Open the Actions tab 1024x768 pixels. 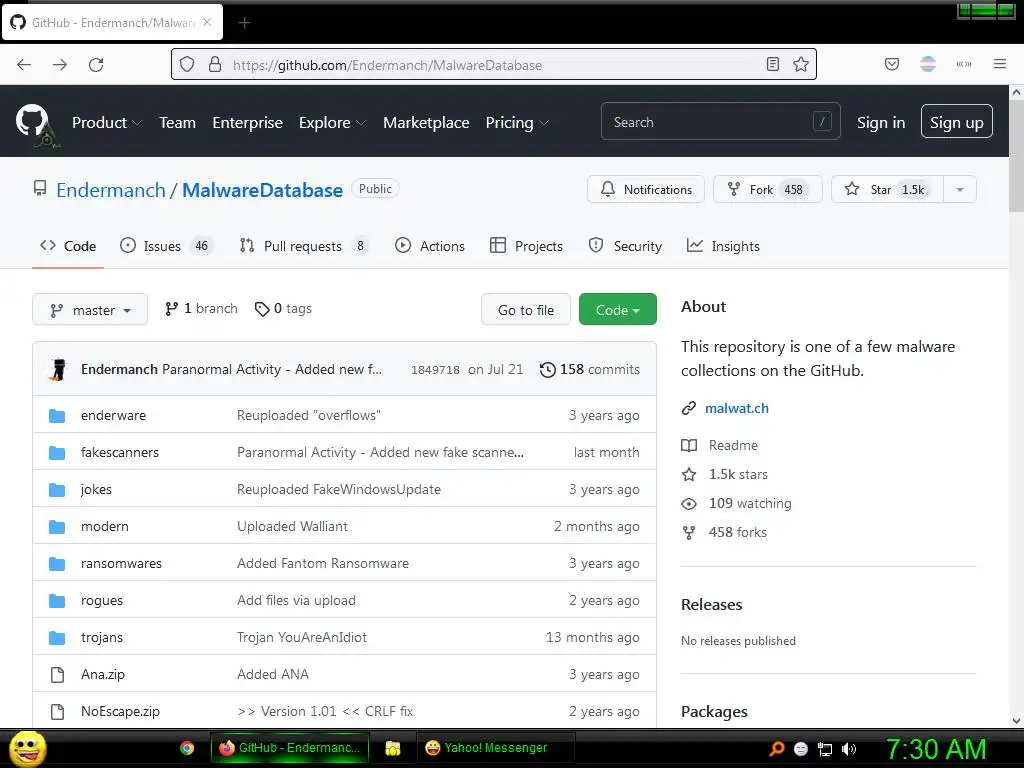click(430, 246)
